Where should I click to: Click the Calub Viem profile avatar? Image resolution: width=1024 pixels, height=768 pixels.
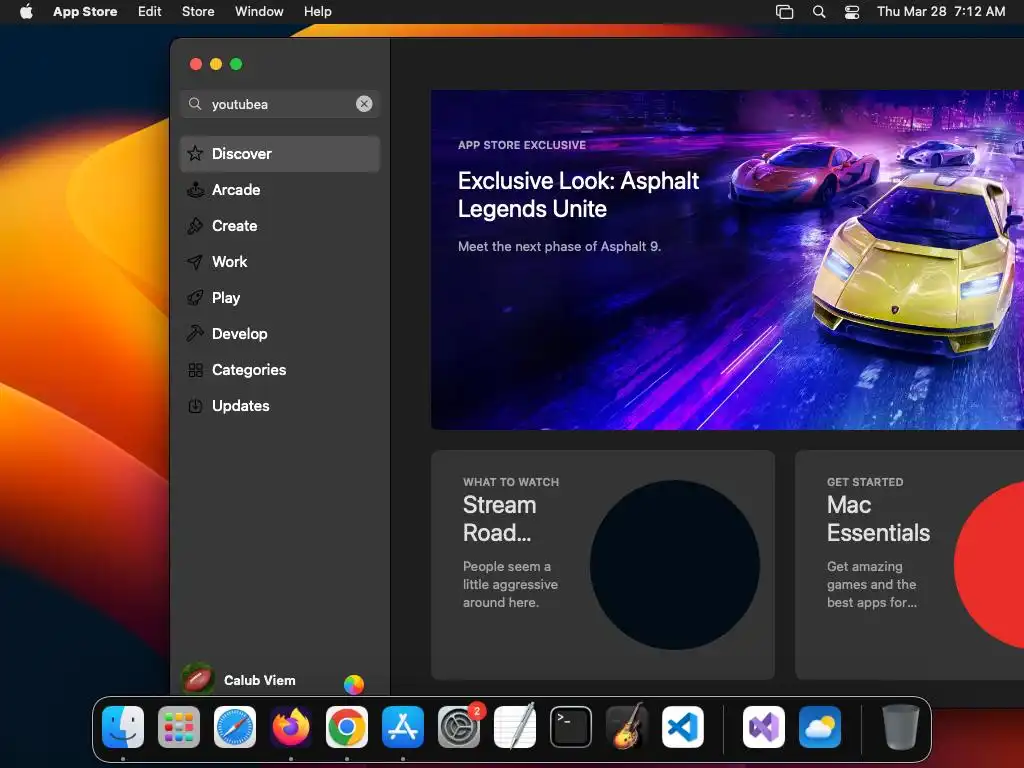tap(198, 679)
